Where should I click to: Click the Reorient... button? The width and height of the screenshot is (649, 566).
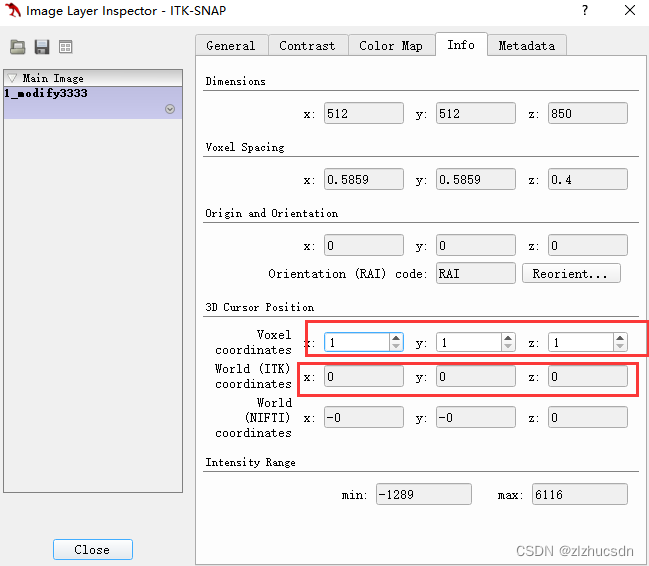click(x=571, y=273)
